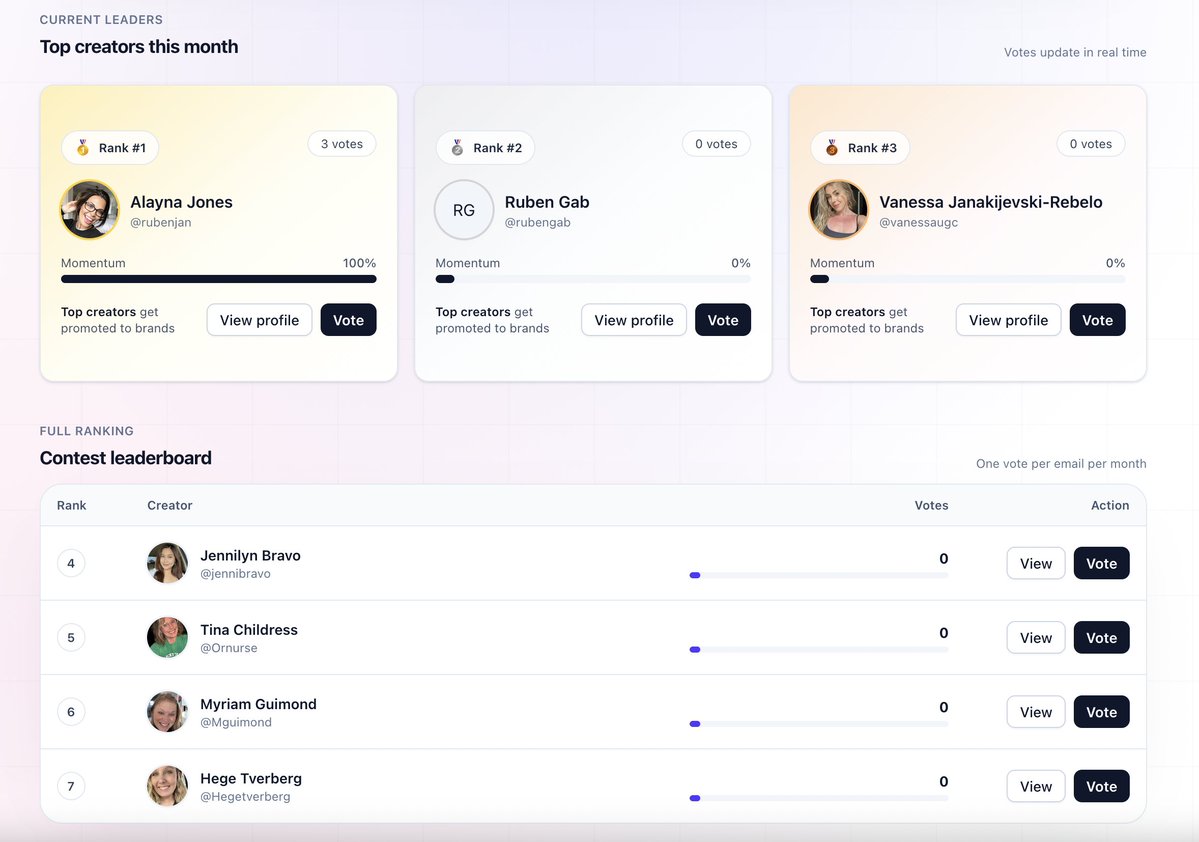The width and height of the screenshot is (1199, 842).
Task: View profile of Vanessa Janakijevski-Rebelo
Action: click(1009, 320)
